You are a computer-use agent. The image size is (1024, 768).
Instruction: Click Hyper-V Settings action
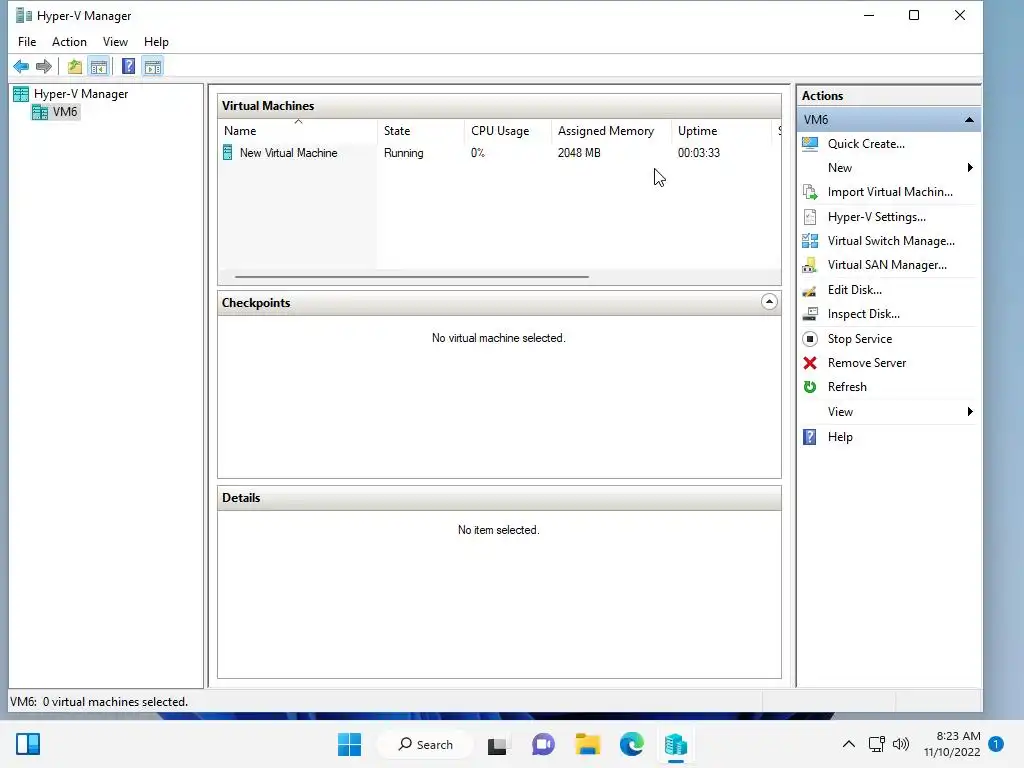[x=876, y=217]
